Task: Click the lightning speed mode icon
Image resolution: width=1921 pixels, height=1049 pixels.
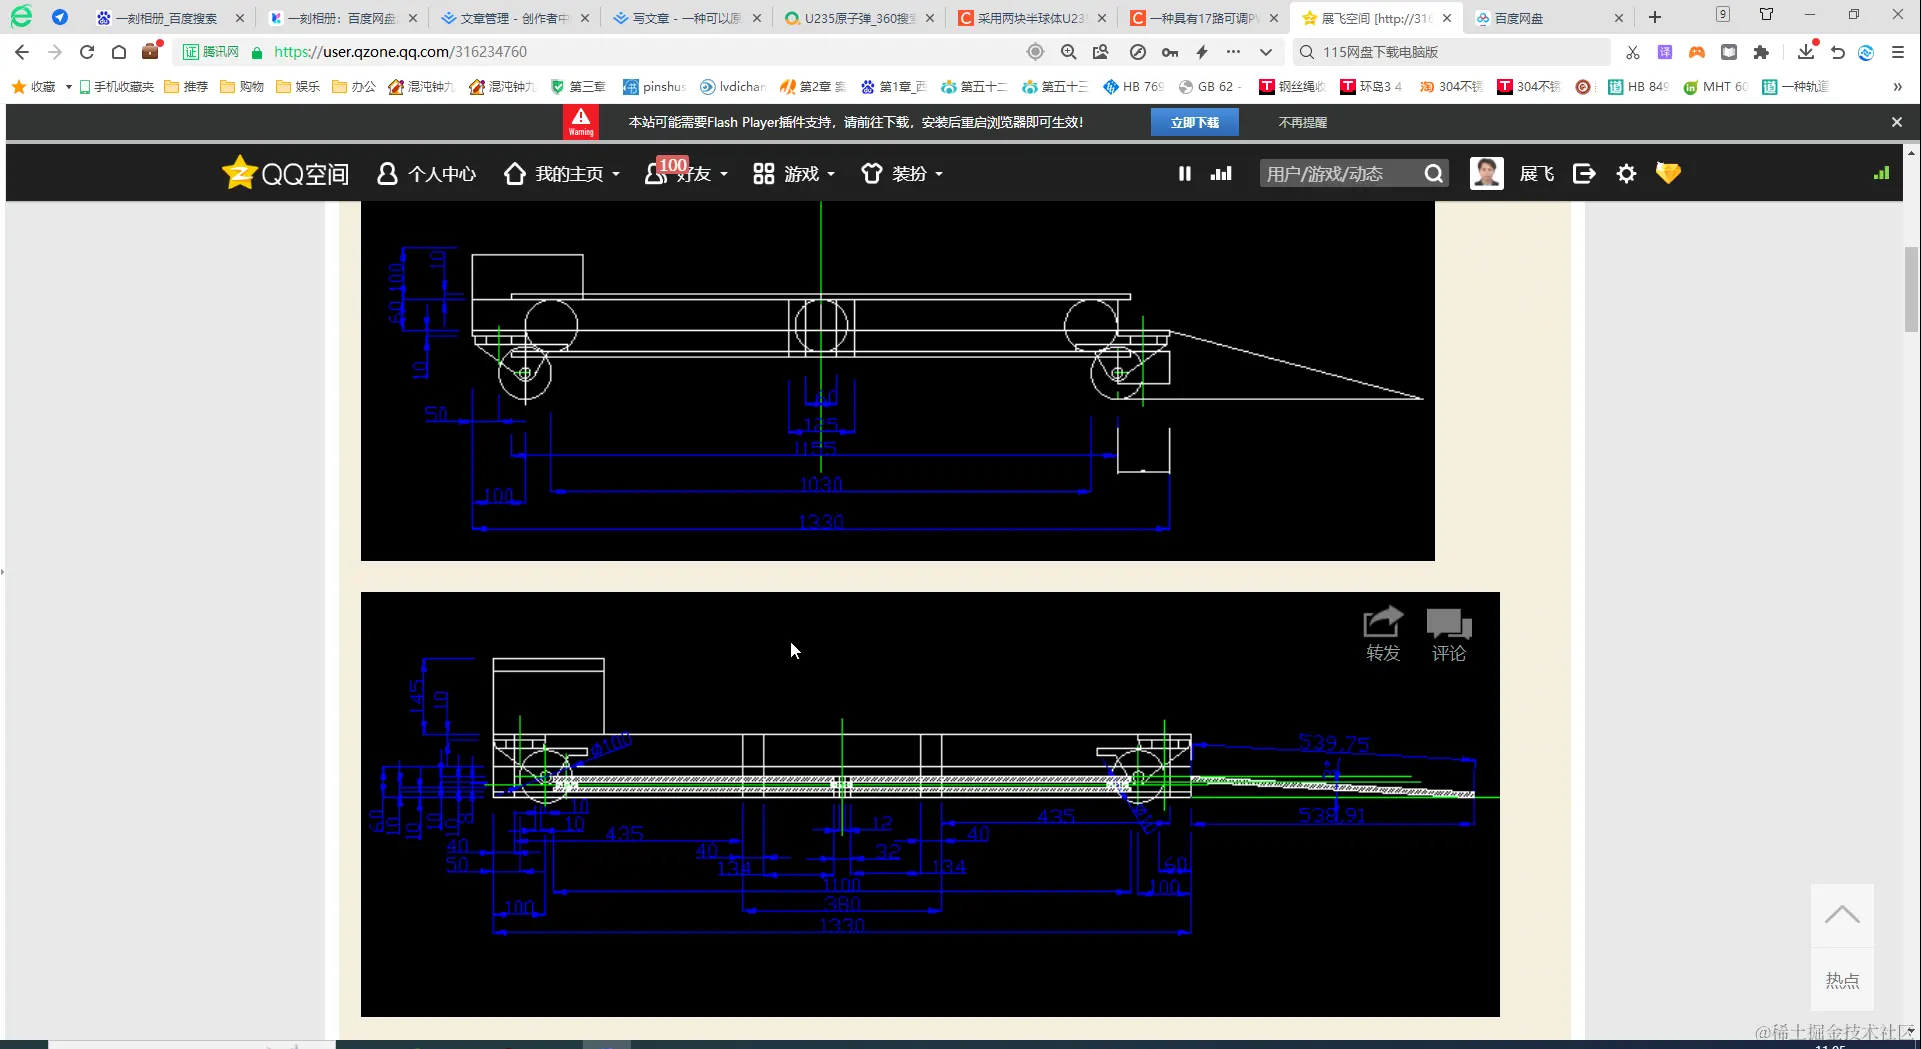Action: [1202, 52]
